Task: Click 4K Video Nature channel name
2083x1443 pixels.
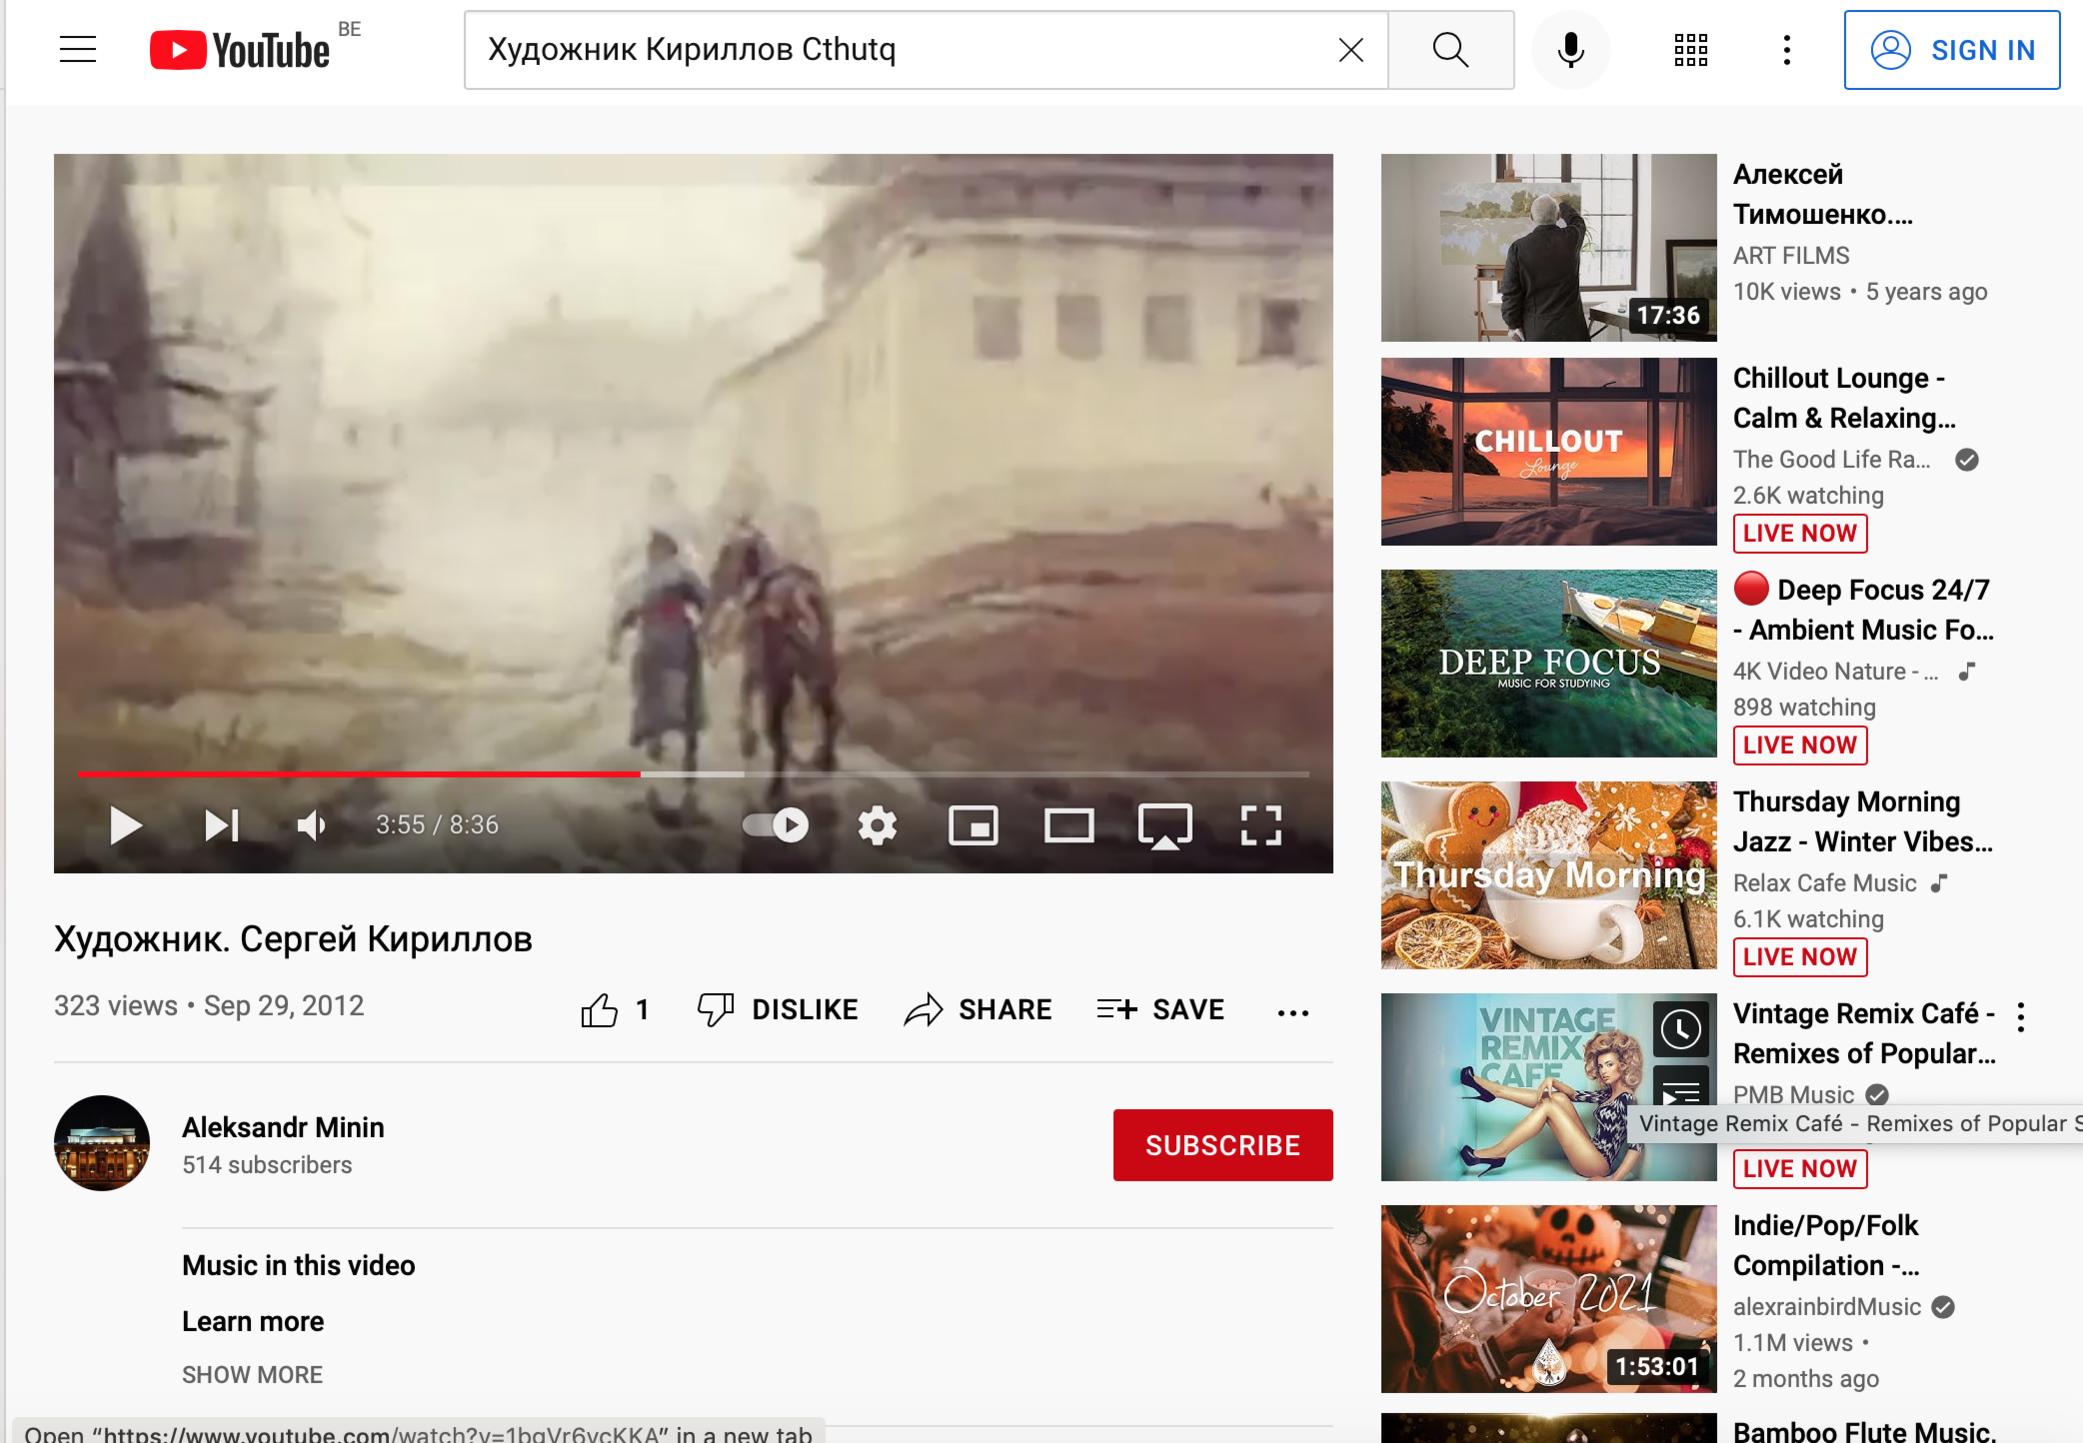Action: [x=1836, y=671]
